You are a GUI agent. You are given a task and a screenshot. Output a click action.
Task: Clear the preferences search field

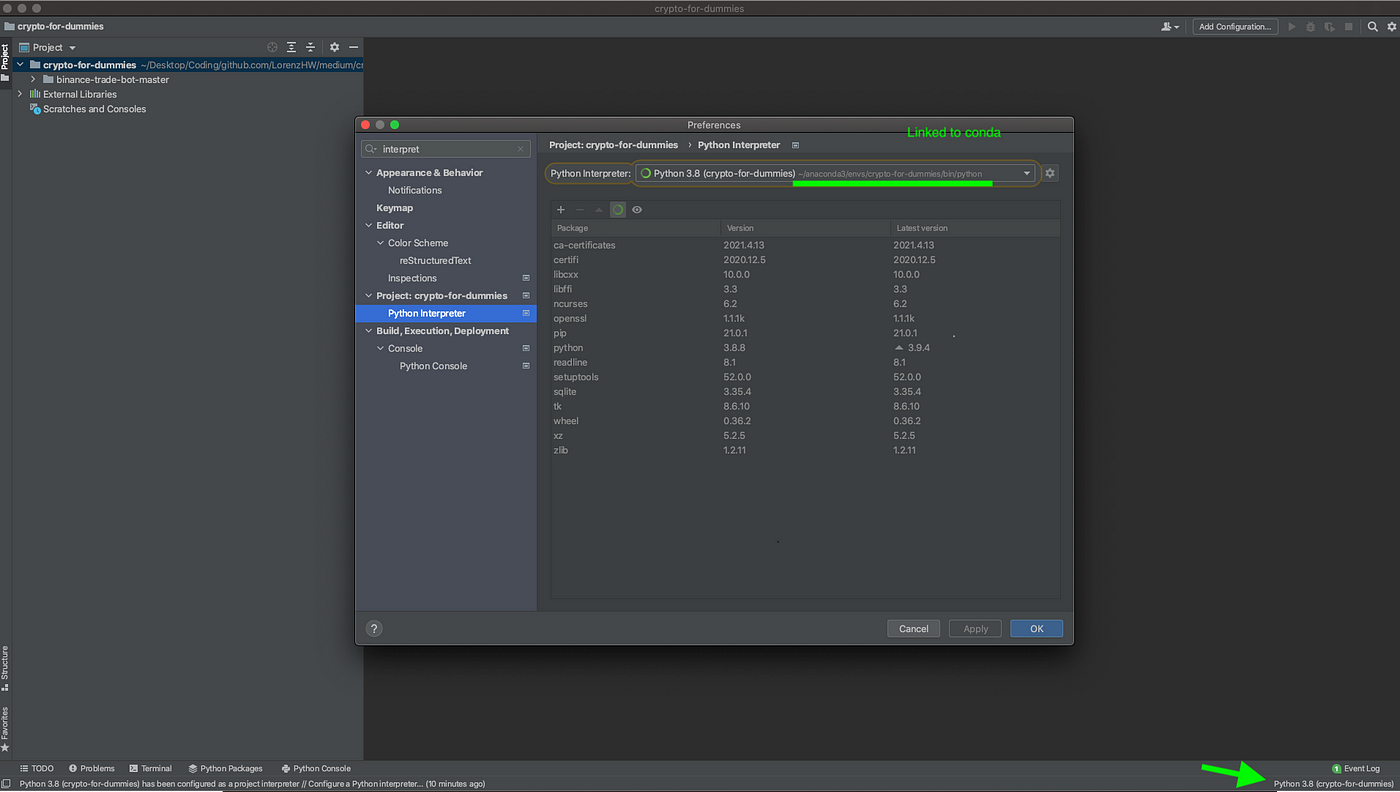point(521,149)
